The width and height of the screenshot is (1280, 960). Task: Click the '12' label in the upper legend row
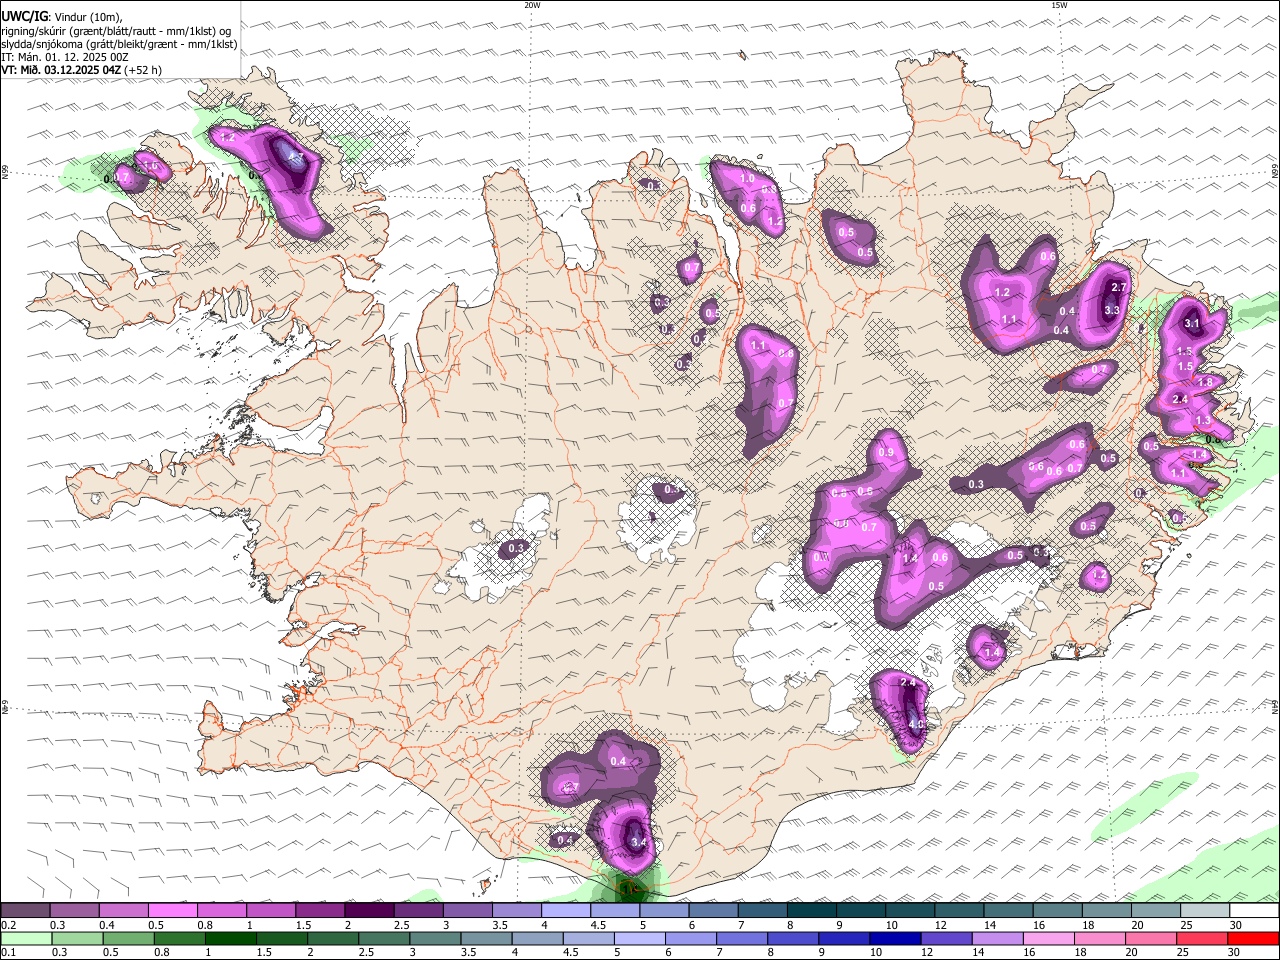coord(940,925)
